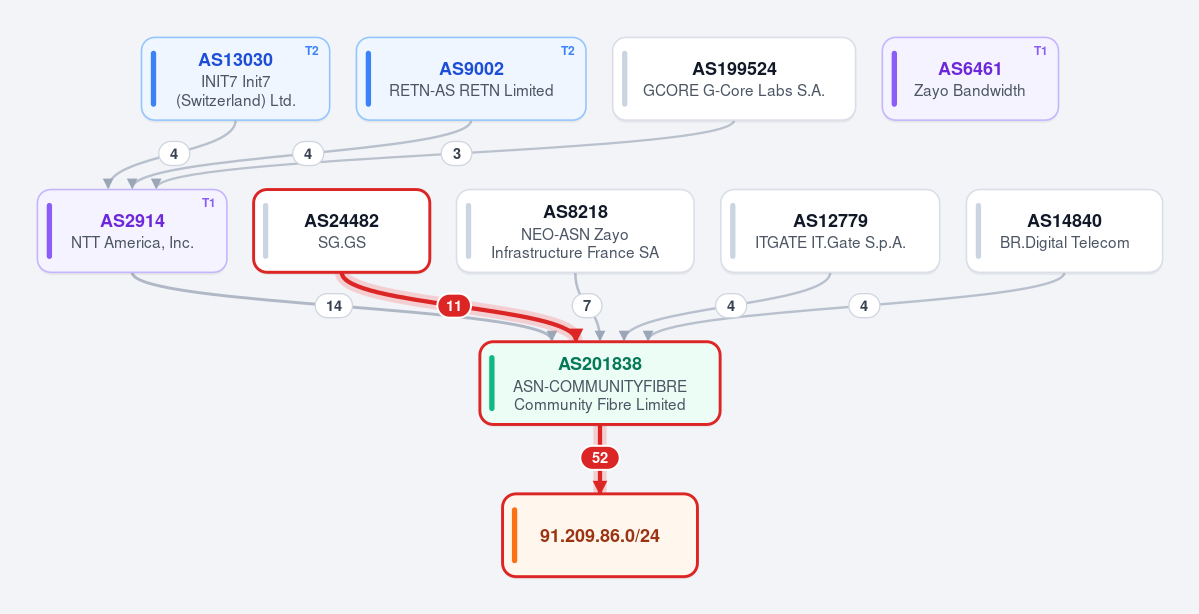This screenshot has width=1199, height=614.
Task: Select the edge count badge 14
Action: [x=334, y=307]
